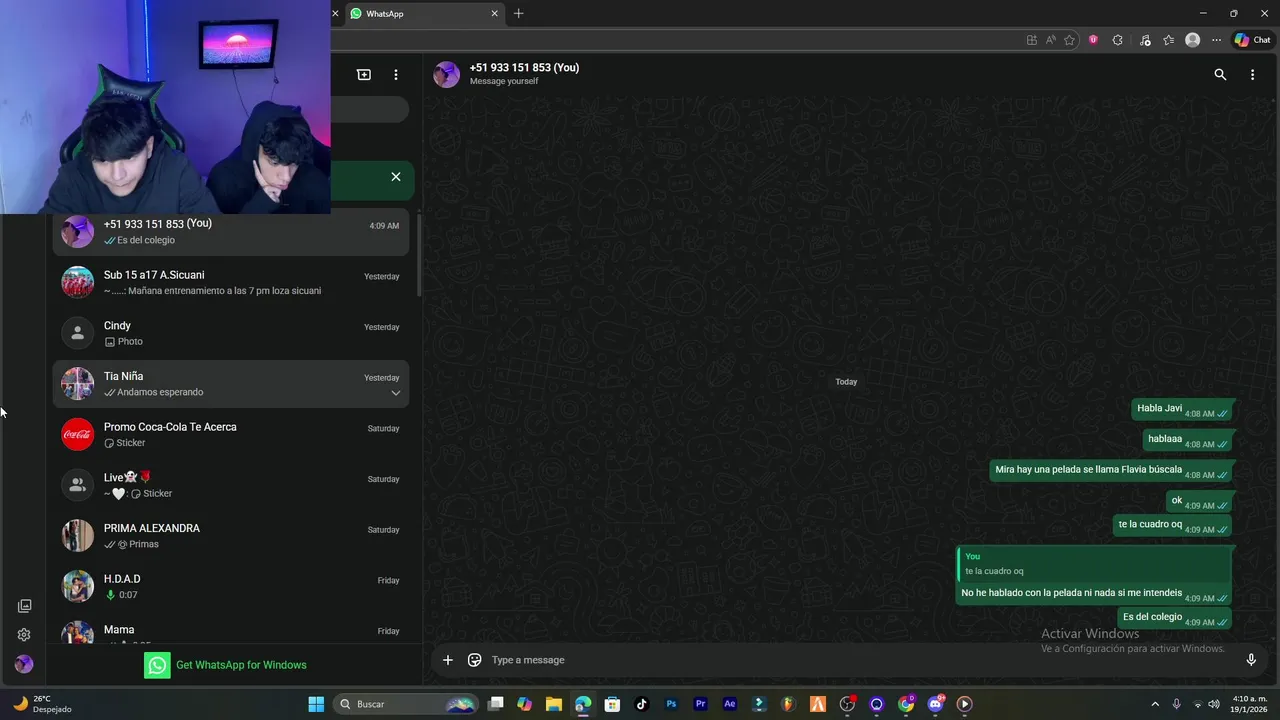Open weather widget showing 26°C Despejado
Screen dimensions: 1280x720
coord(42,704)
